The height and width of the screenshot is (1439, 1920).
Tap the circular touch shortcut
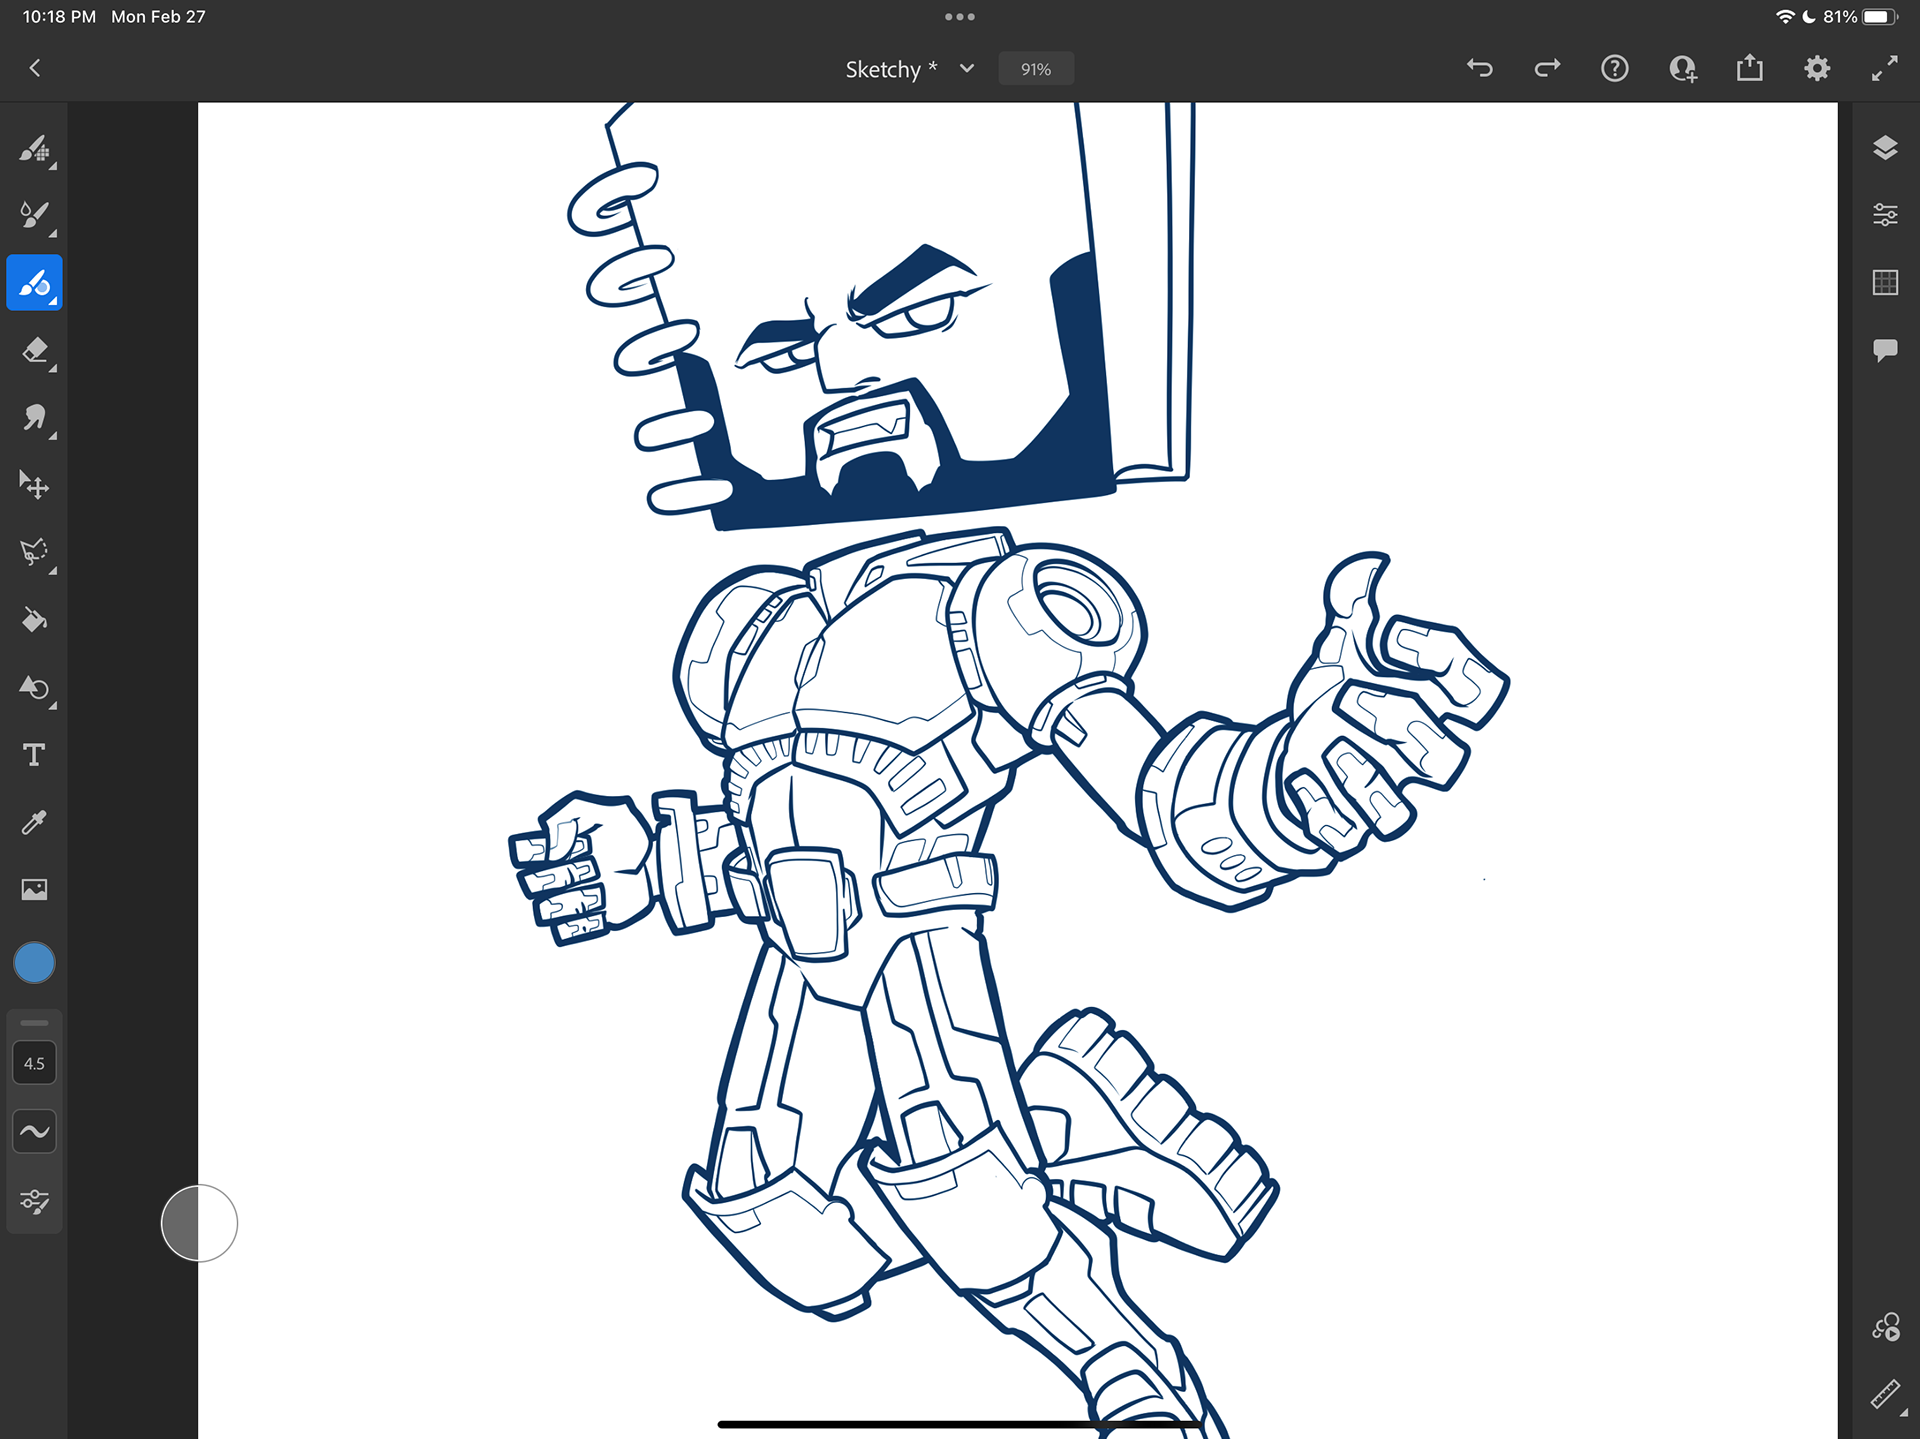coord(199,1223)
